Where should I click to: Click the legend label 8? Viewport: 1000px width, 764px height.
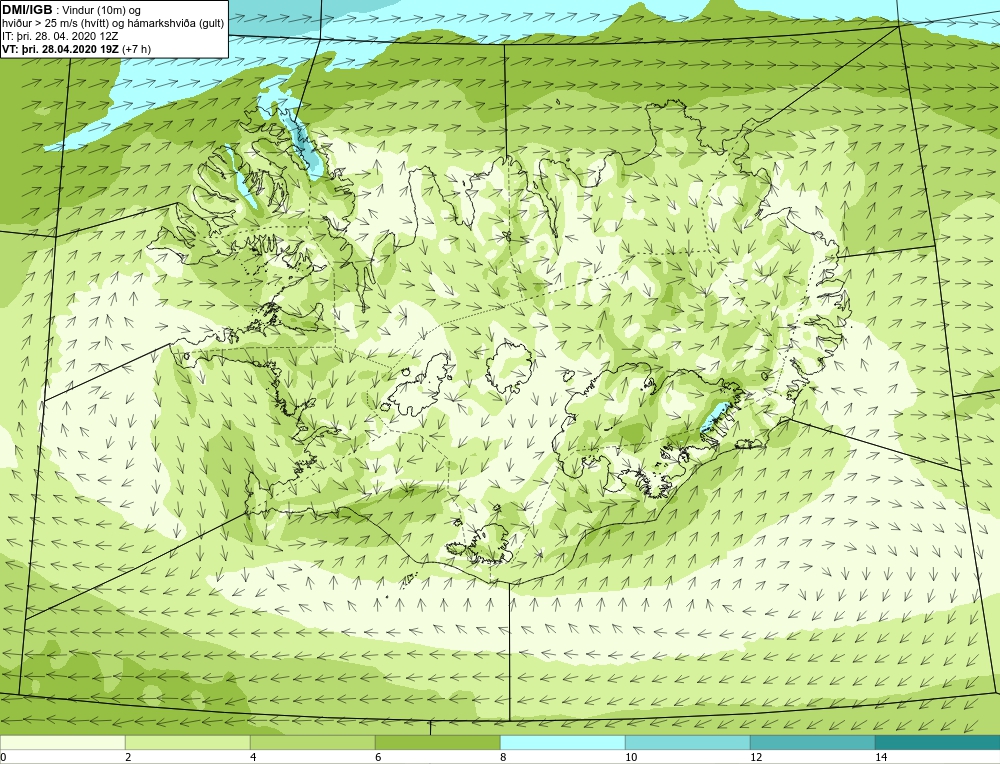[503, 757]
